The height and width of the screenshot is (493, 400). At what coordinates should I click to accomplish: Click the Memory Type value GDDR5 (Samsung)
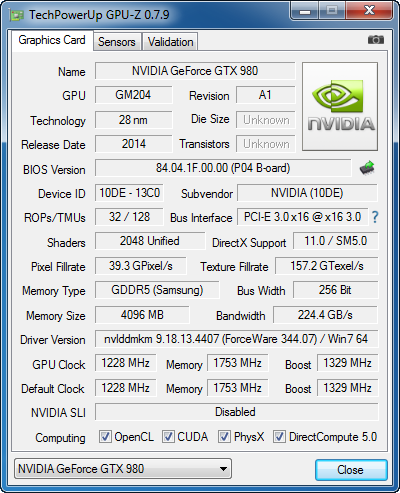coord(157,290)
